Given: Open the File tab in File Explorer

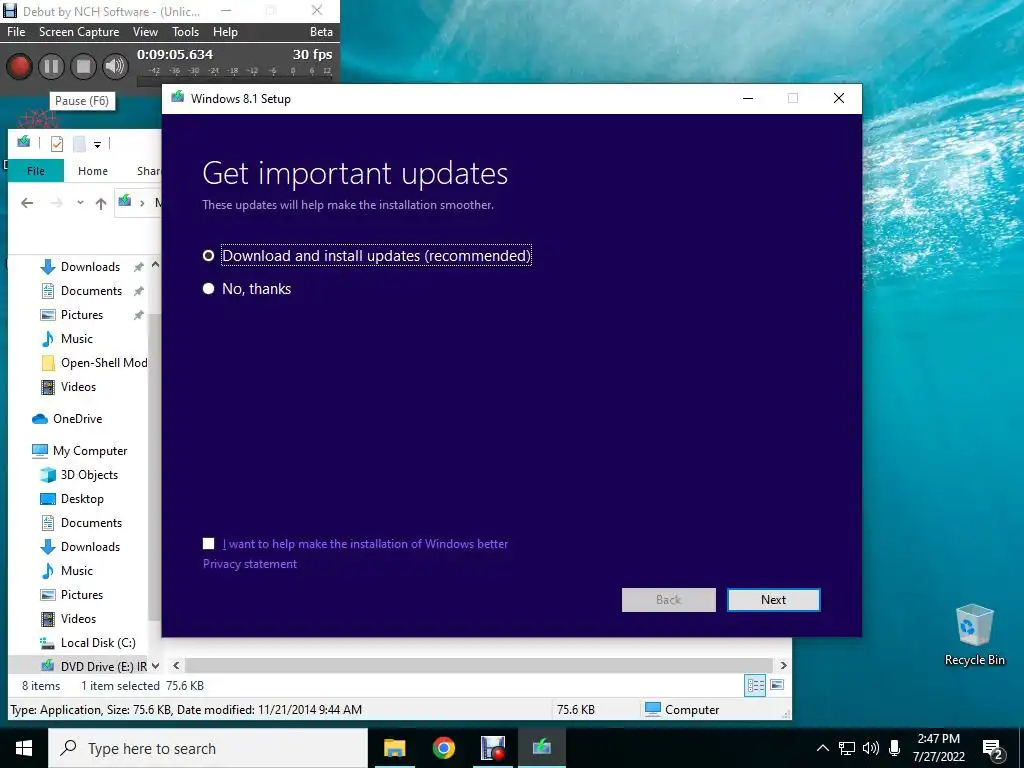Looking at the screenshot, I should [x=36, y=171].
